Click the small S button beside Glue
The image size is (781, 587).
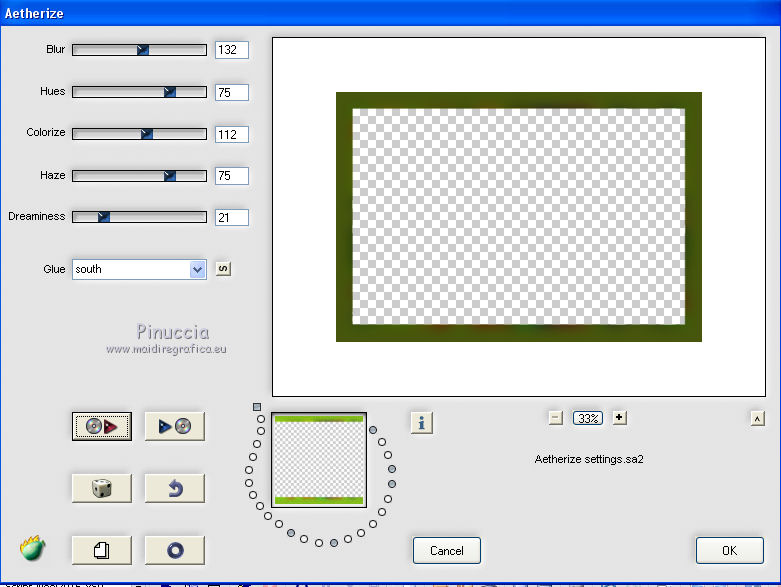(x=223, y=269)
